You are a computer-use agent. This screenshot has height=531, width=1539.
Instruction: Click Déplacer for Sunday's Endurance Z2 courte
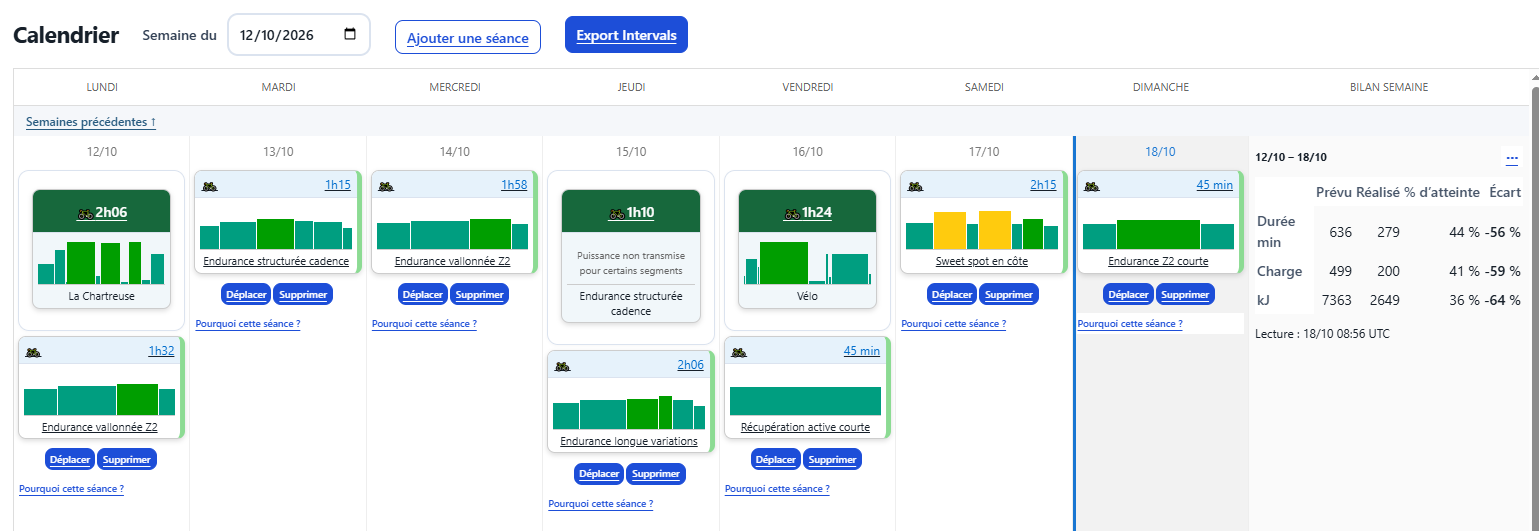(x=1128, y=294)
